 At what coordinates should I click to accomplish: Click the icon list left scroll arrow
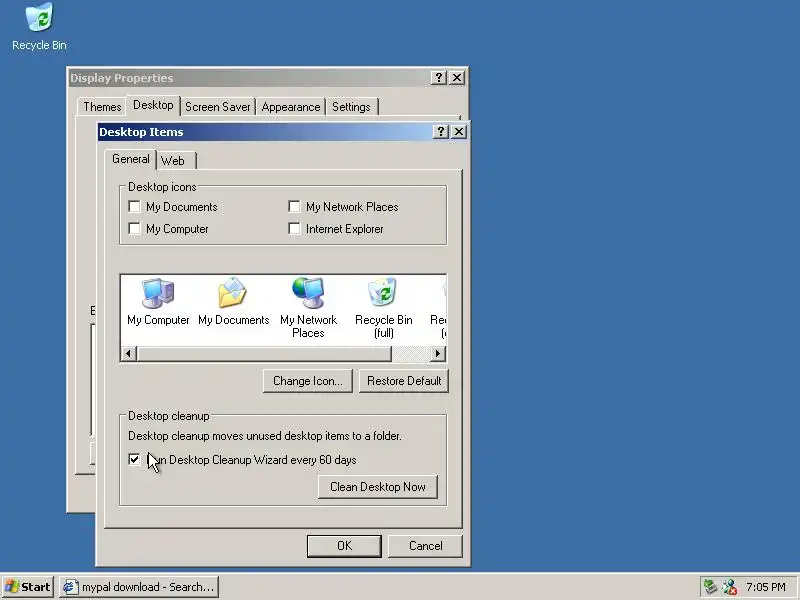pyautogui.click(x=129, y=354)
